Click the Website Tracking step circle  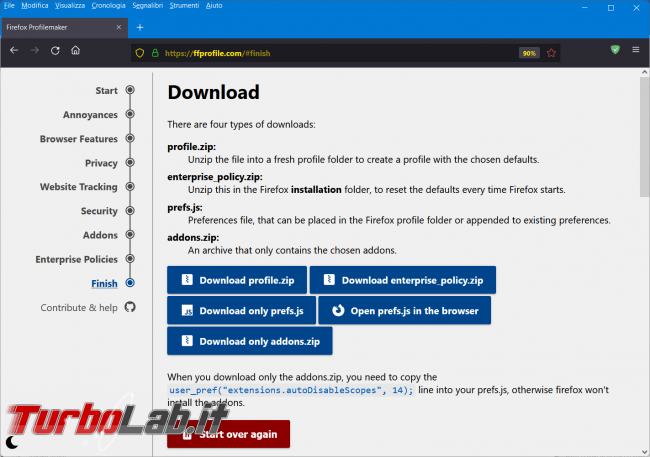pyautogui.click(x=130, y=187)
